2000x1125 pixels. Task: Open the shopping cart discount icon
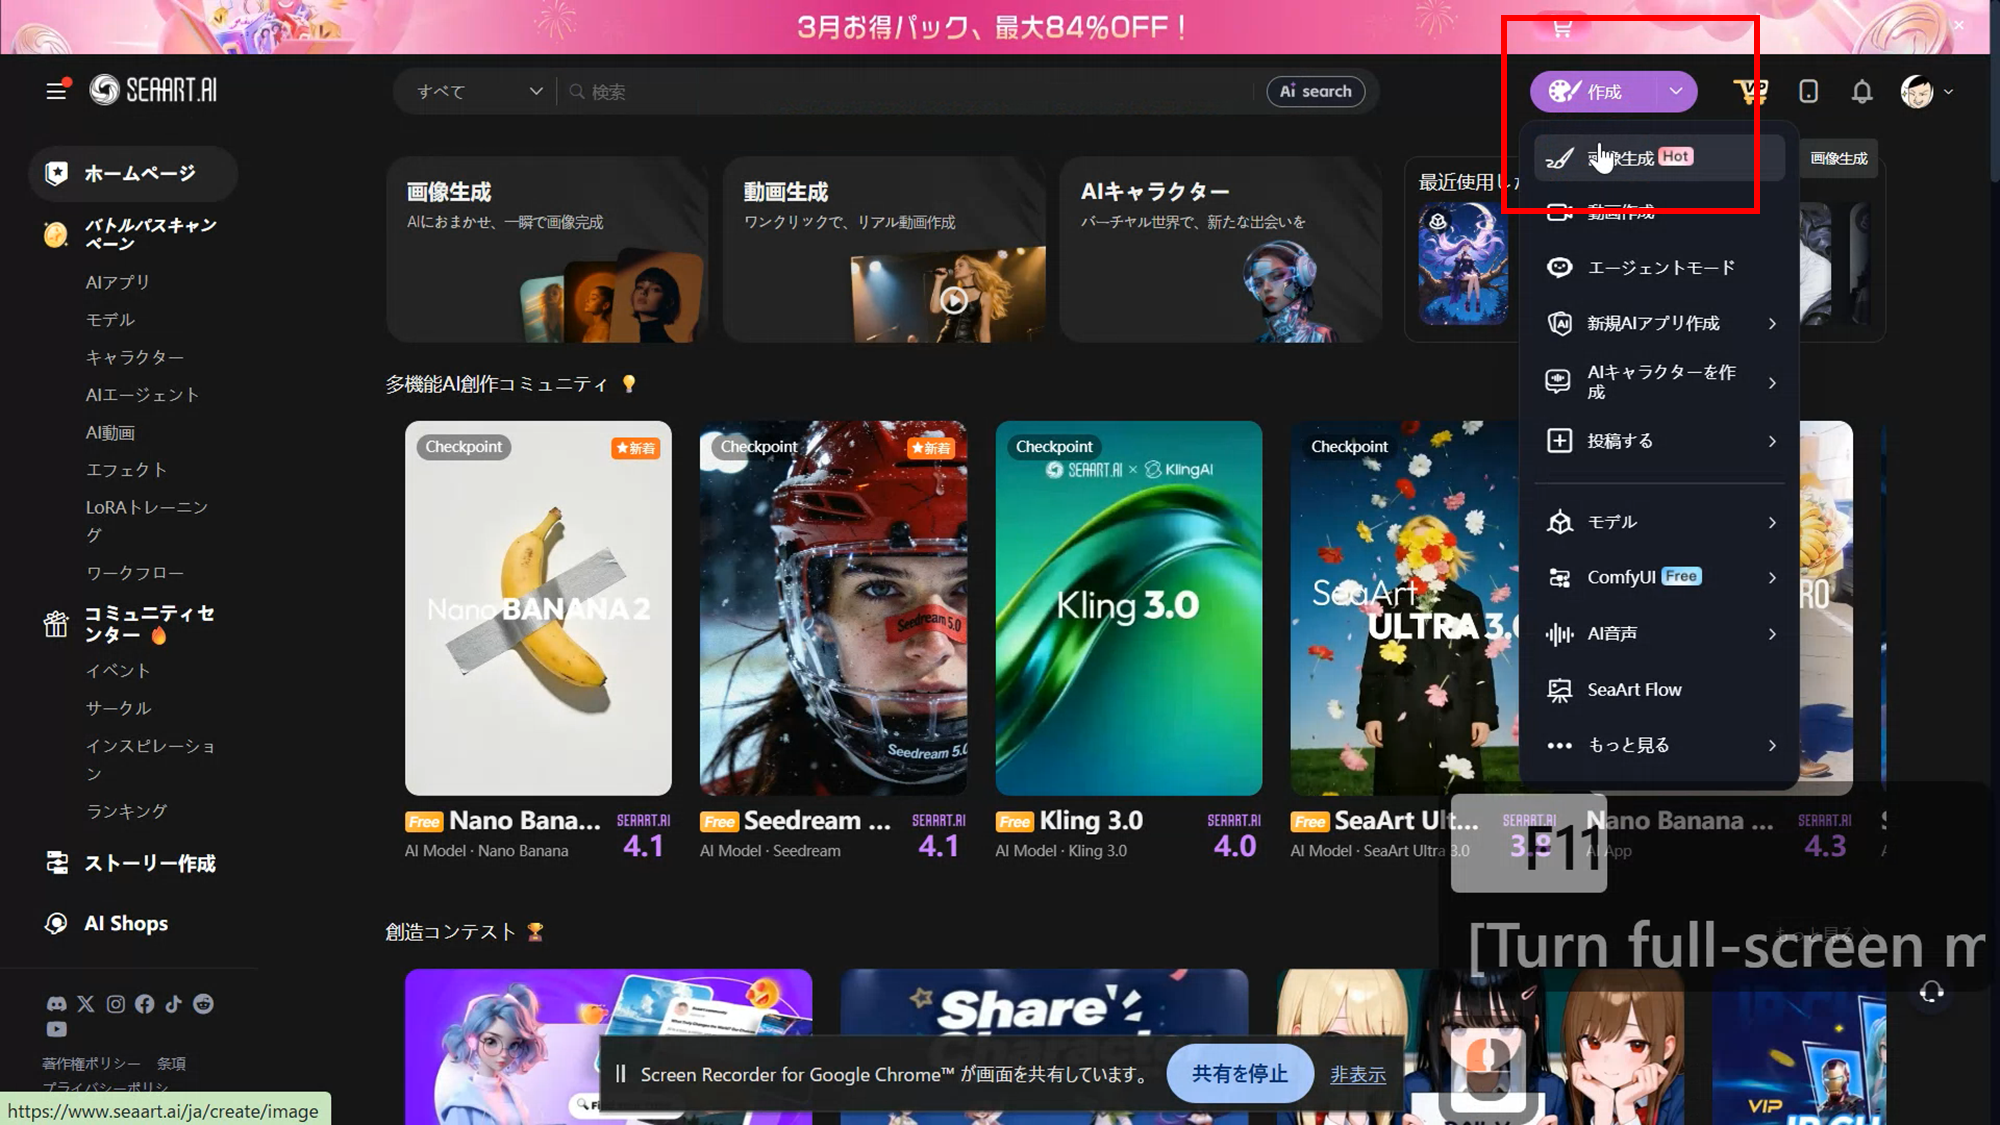click(x=1750, y=91)
